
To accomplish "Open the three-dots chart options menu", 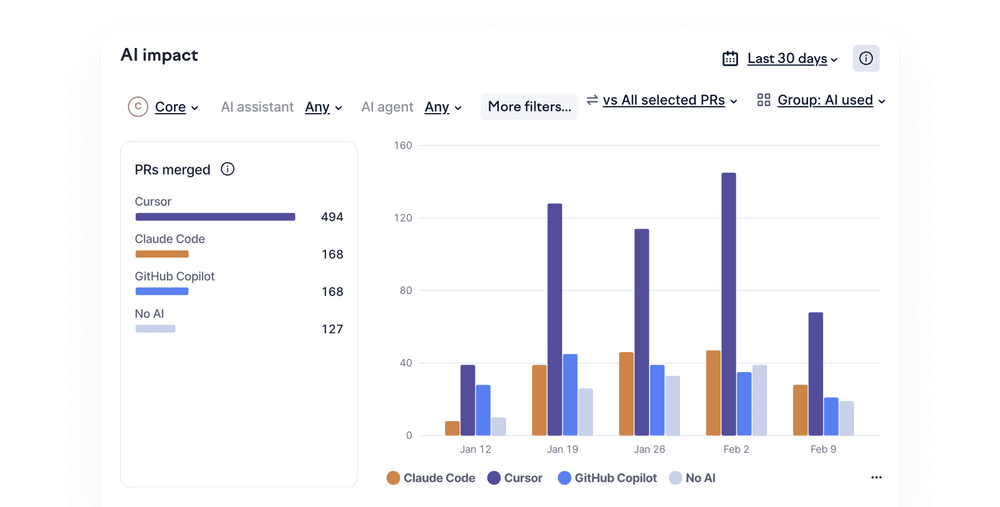I will pyautogui.click(x=876, y=478).
